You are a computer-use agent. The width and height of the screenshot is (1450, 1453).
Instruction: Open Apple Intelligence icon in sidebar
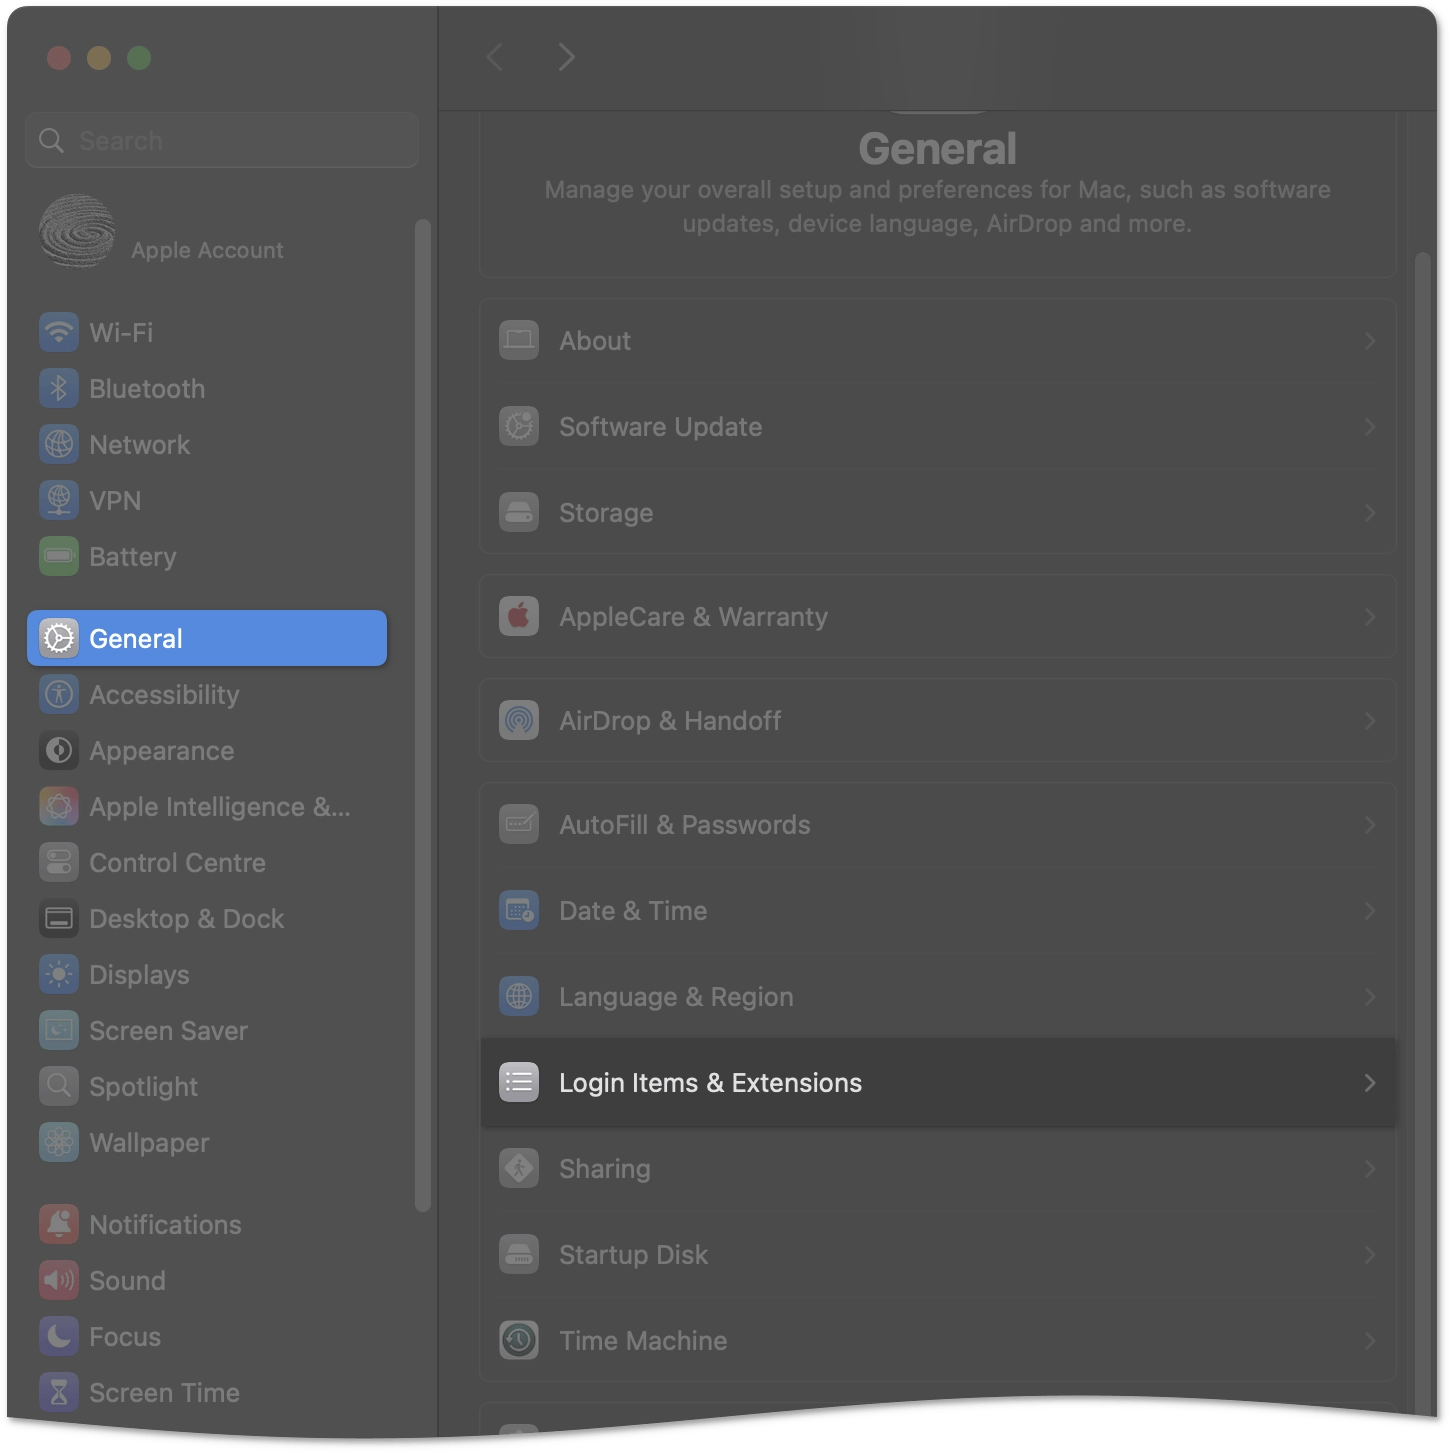tap(59, 806)
